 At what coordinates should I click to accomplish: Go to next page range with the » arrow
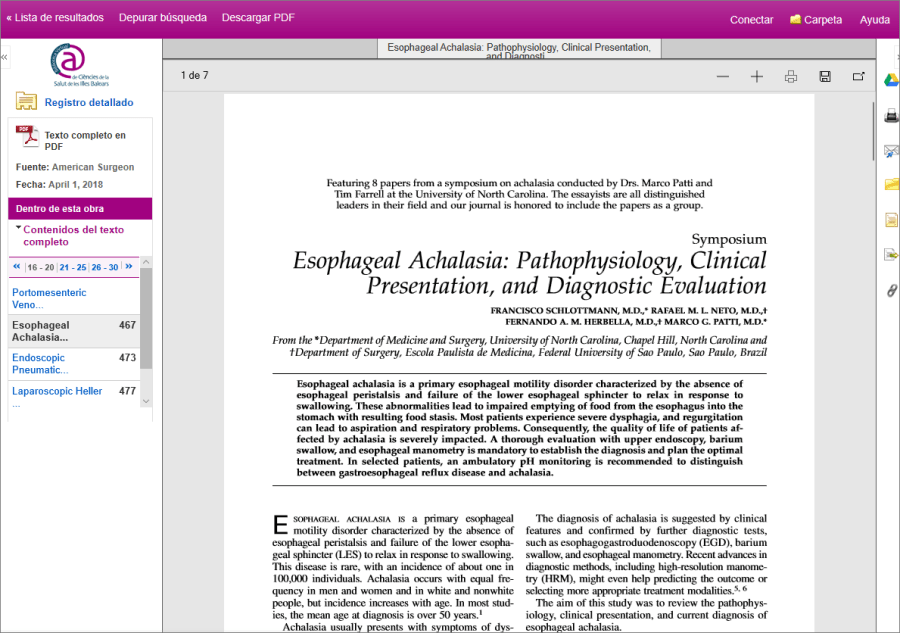pyautogui.click(x=129, y=266)
